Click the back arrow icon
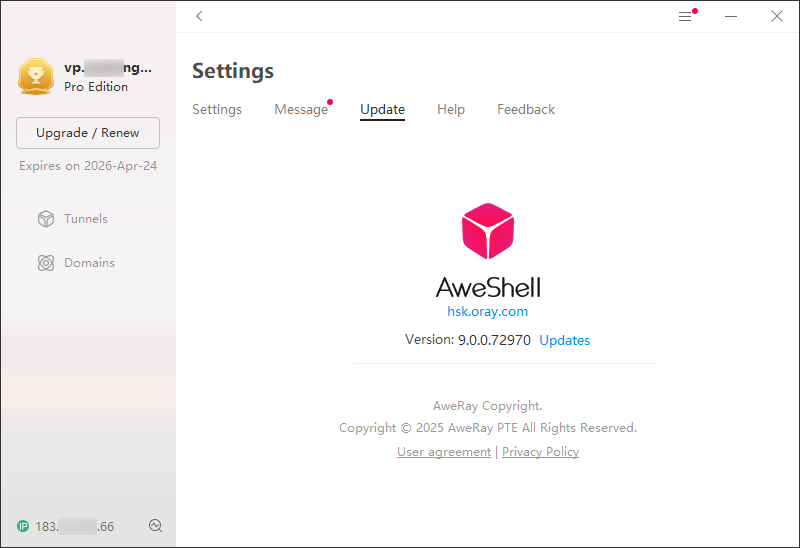The image size is (800, 548). click(x=199, y=16)
